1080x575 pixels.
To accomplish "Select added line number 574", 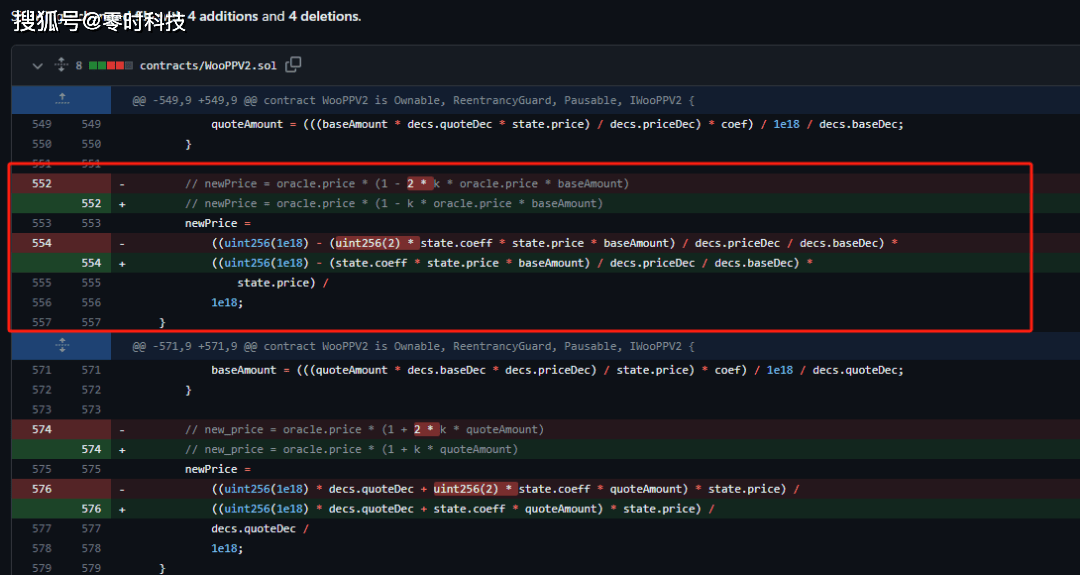I will pyautogui.click(x=91, y=450).
